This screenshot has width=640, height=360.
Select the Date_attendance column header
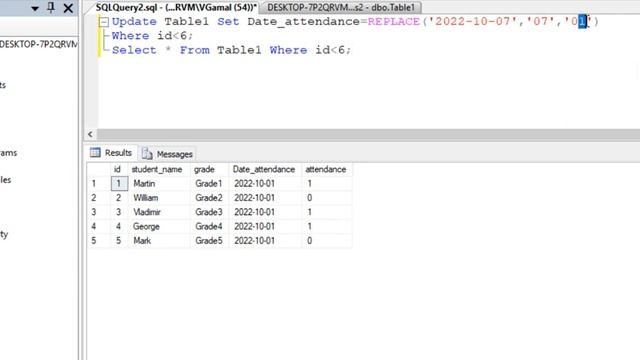[265, 169]
